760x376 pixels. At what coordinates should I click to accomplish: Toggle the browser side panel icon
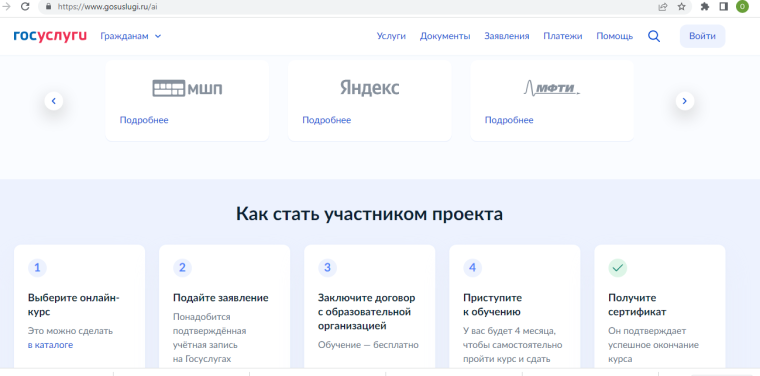tap(724, 7)
